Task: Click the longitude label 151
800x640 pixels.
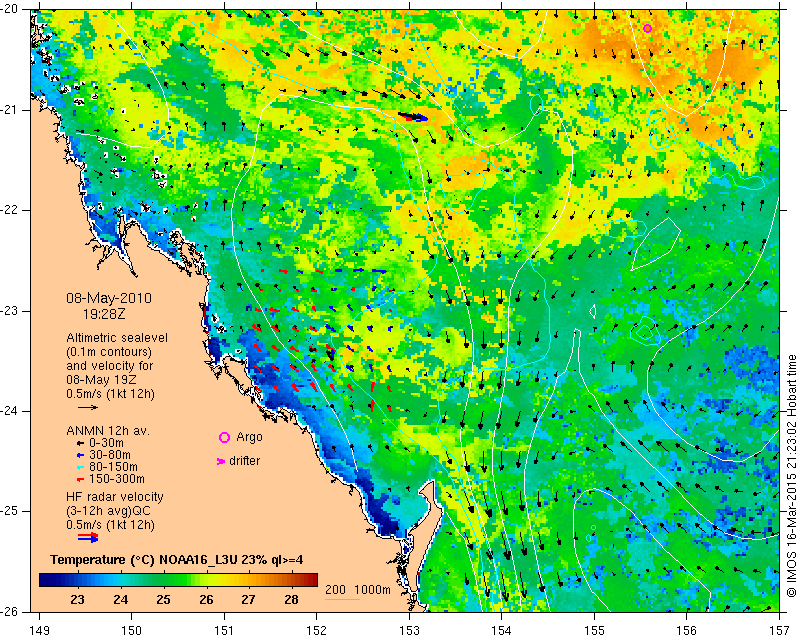Action: point(224,631)
